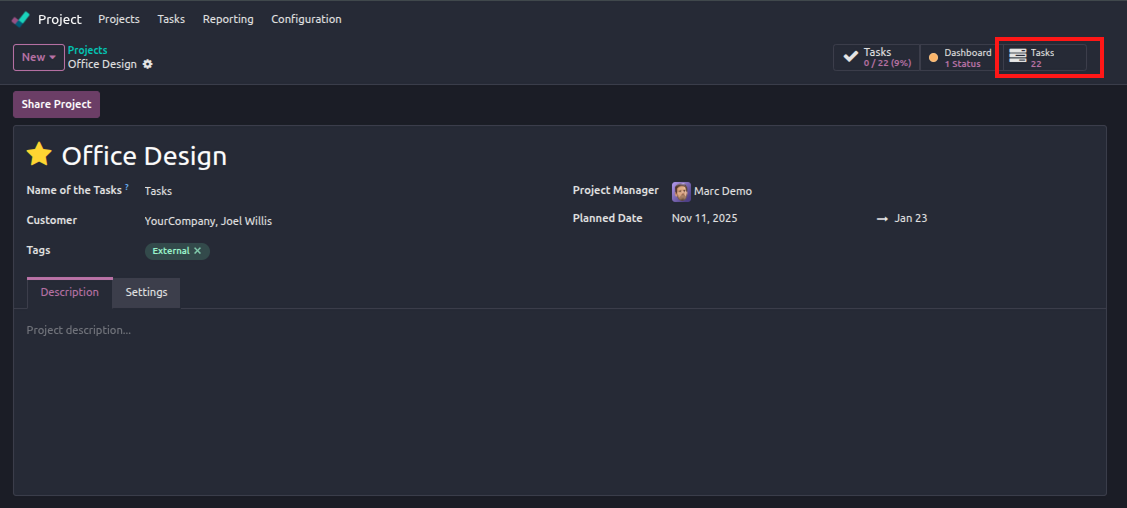1127x508 pixels.
Task: Open the gear actions menu
Action: (x=148, y=64)
